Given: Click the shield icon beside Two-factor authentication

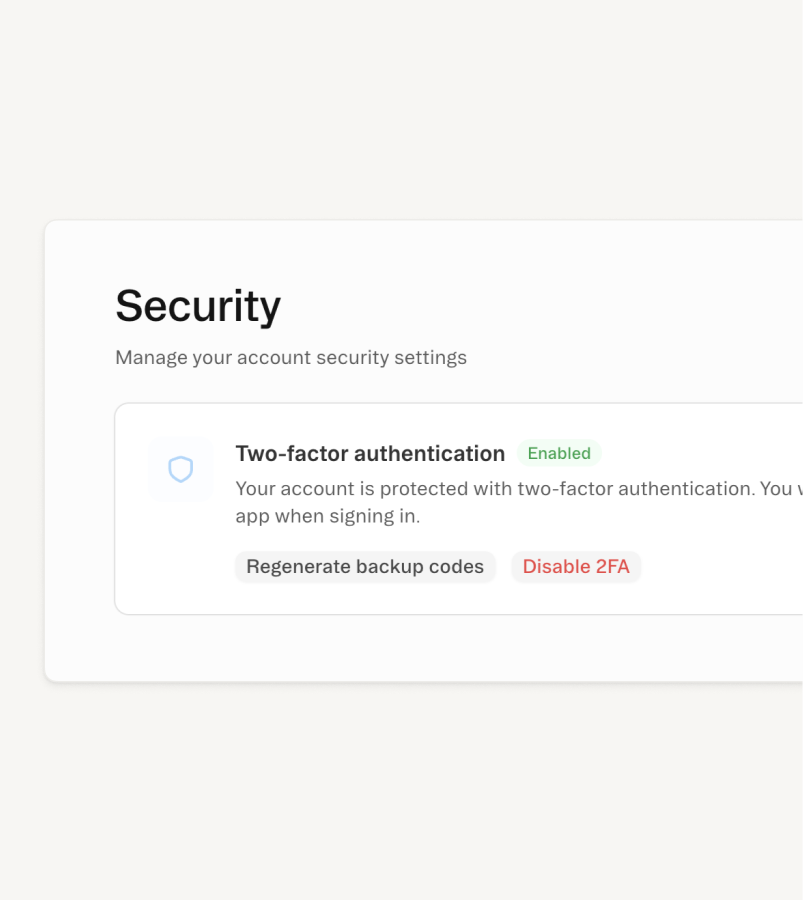Looking at the screenshot, I should (180, 468).
